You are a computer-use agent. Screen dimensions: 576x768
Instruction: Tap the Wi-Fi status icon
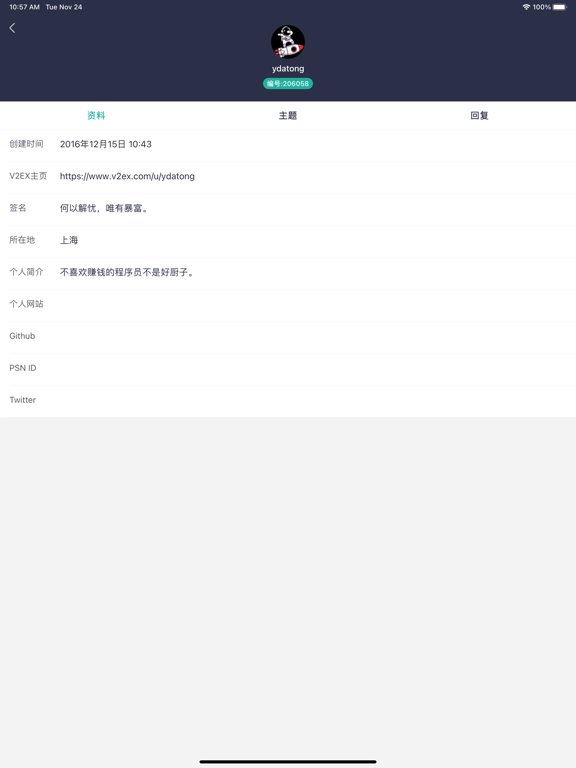tap(526, 7)
